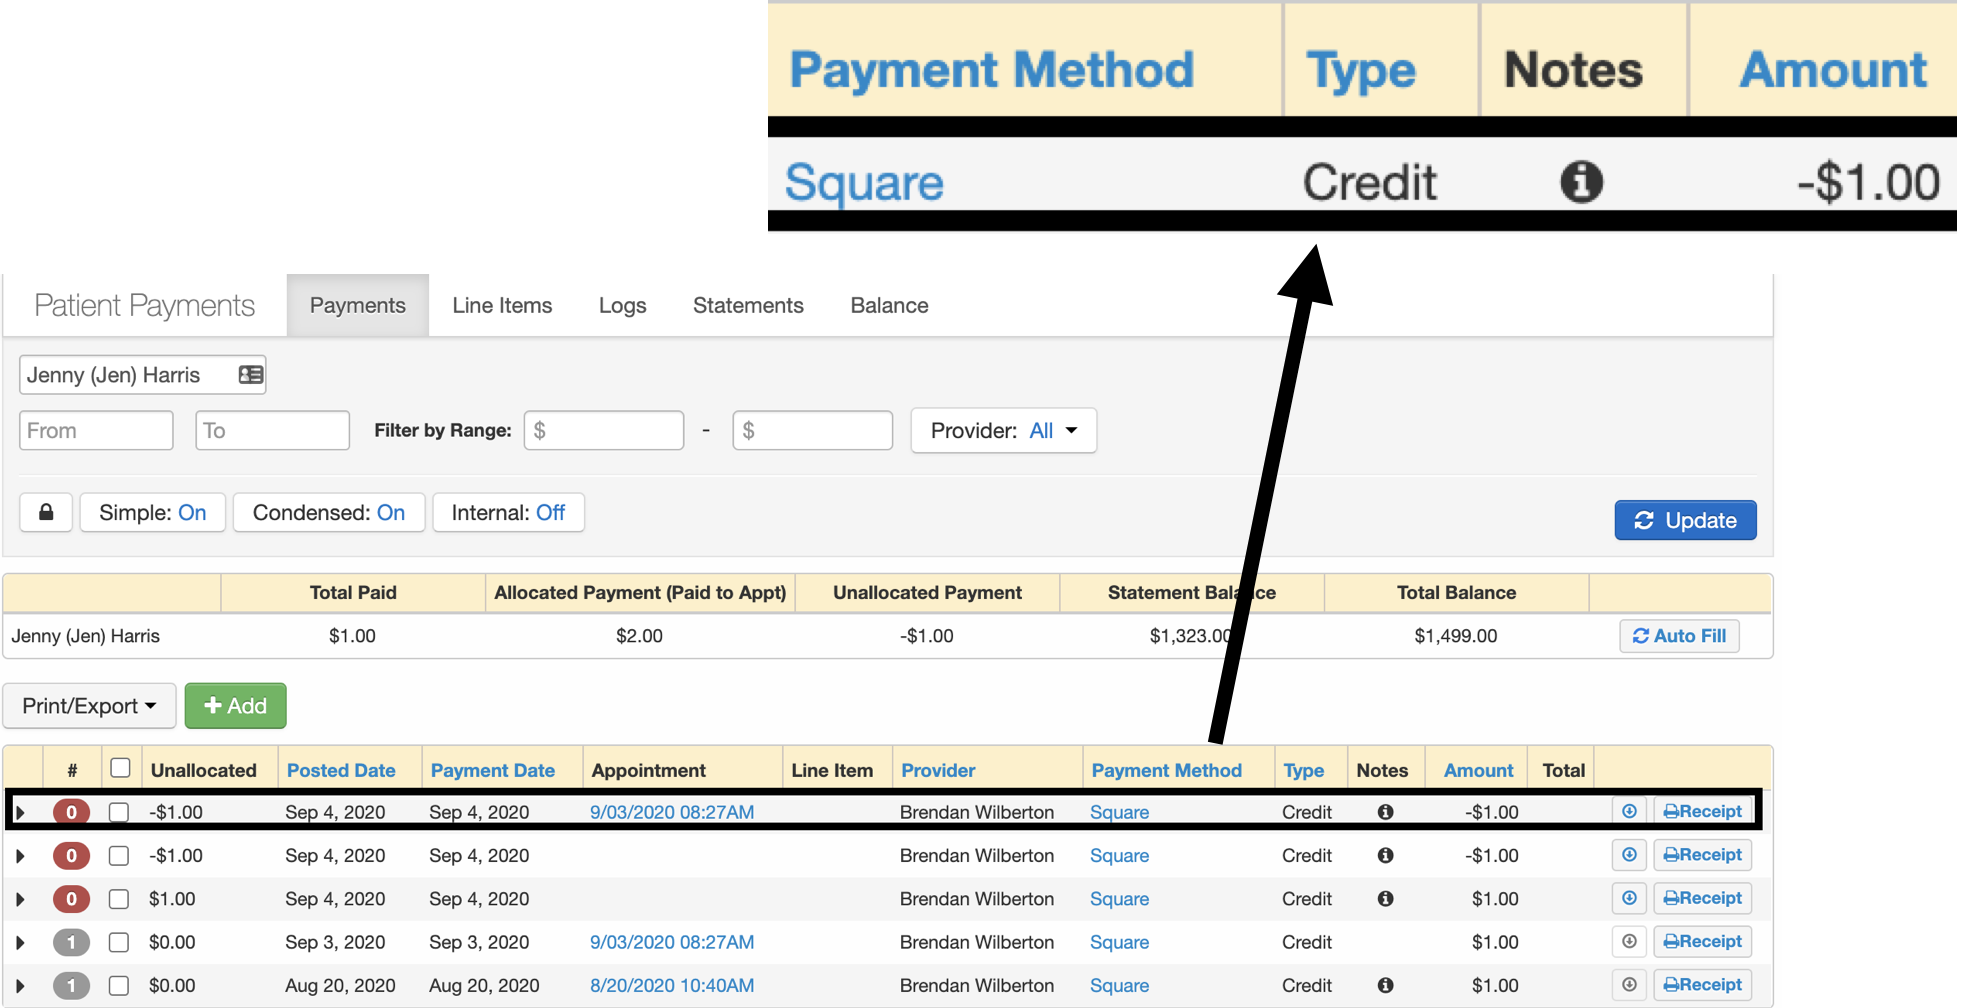
Task: Click info icon in enlarged Square callout
Action: [x=1581, y=182]
